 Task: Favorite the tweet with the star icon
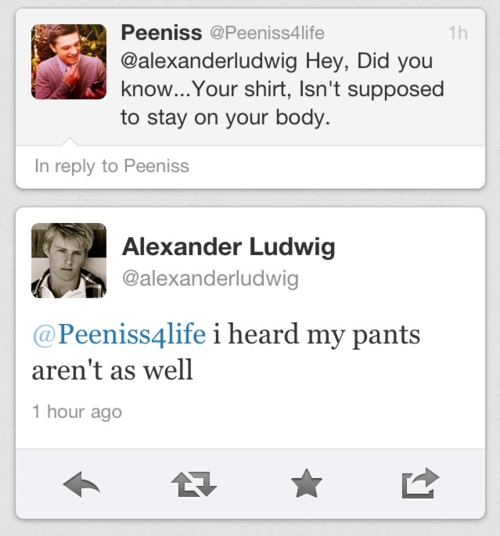point(307,483)
